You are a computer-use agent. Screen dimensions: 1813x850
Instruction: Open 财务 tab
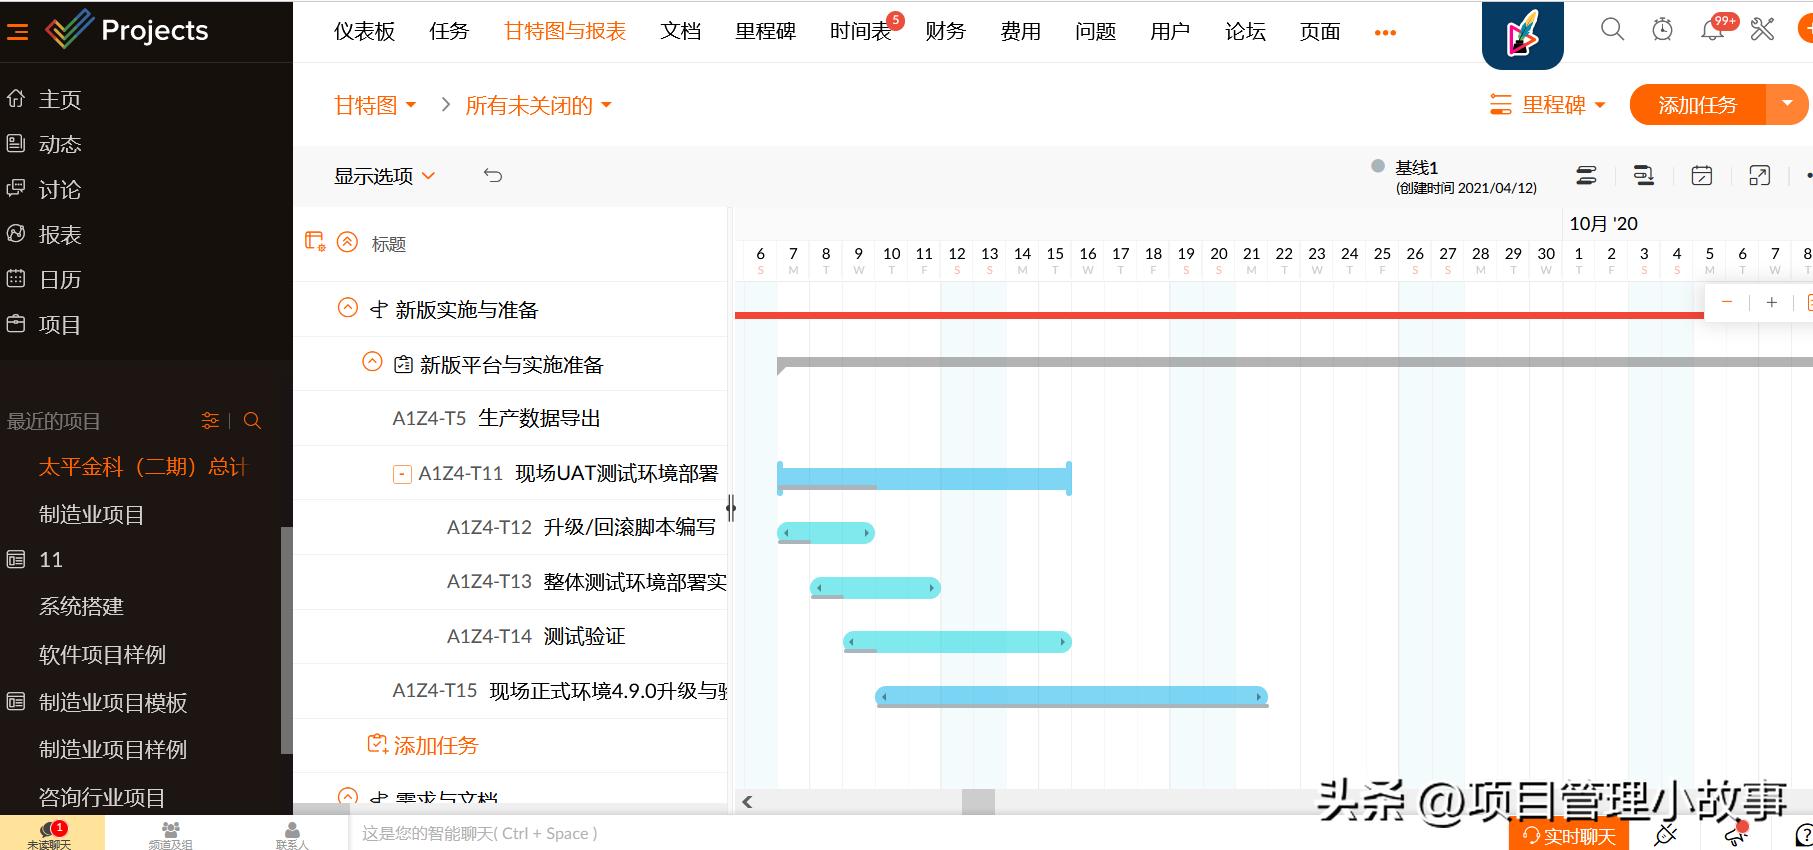pos(945,31)
